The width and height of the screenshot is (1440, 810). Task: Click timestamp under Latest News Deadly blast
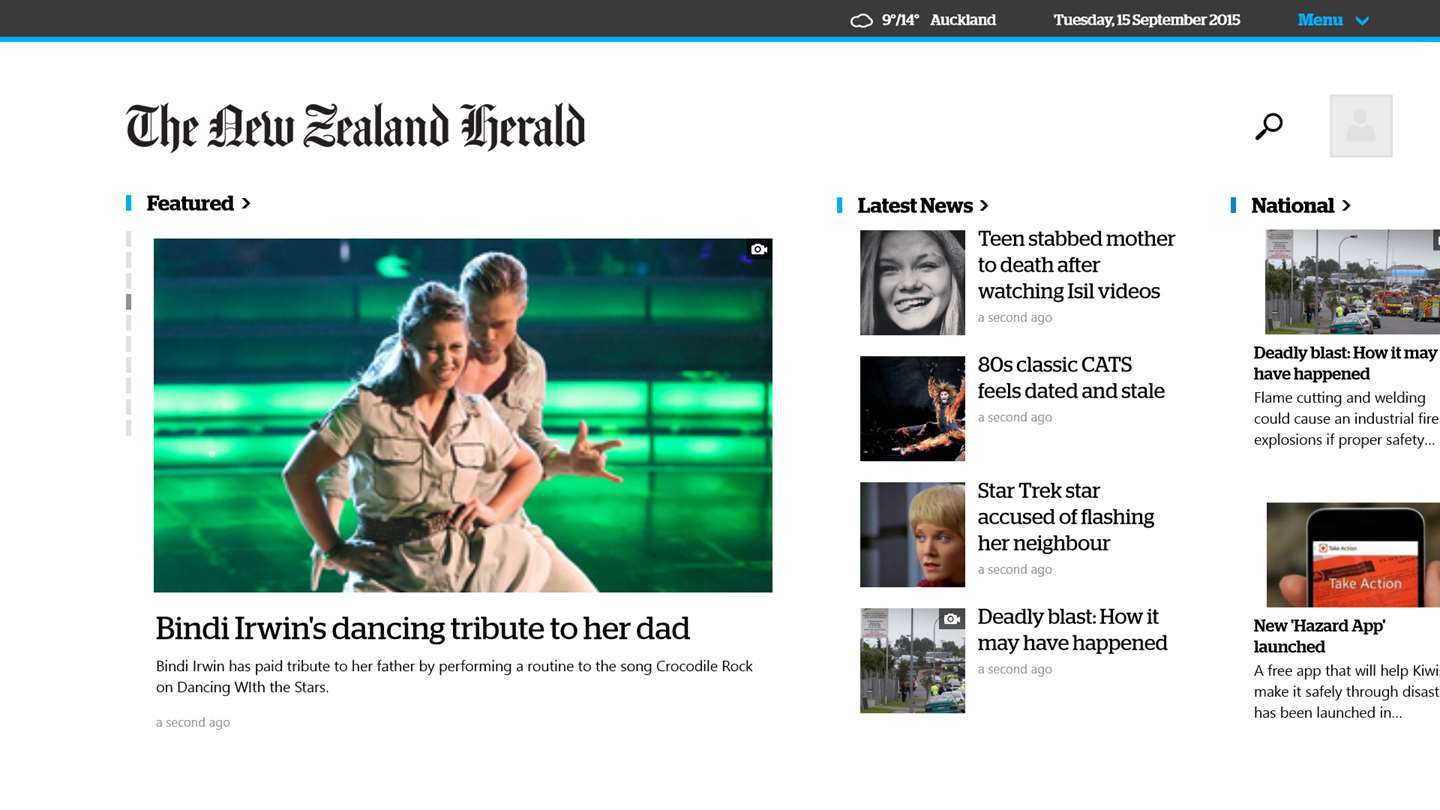click(x=1015, y=669)
